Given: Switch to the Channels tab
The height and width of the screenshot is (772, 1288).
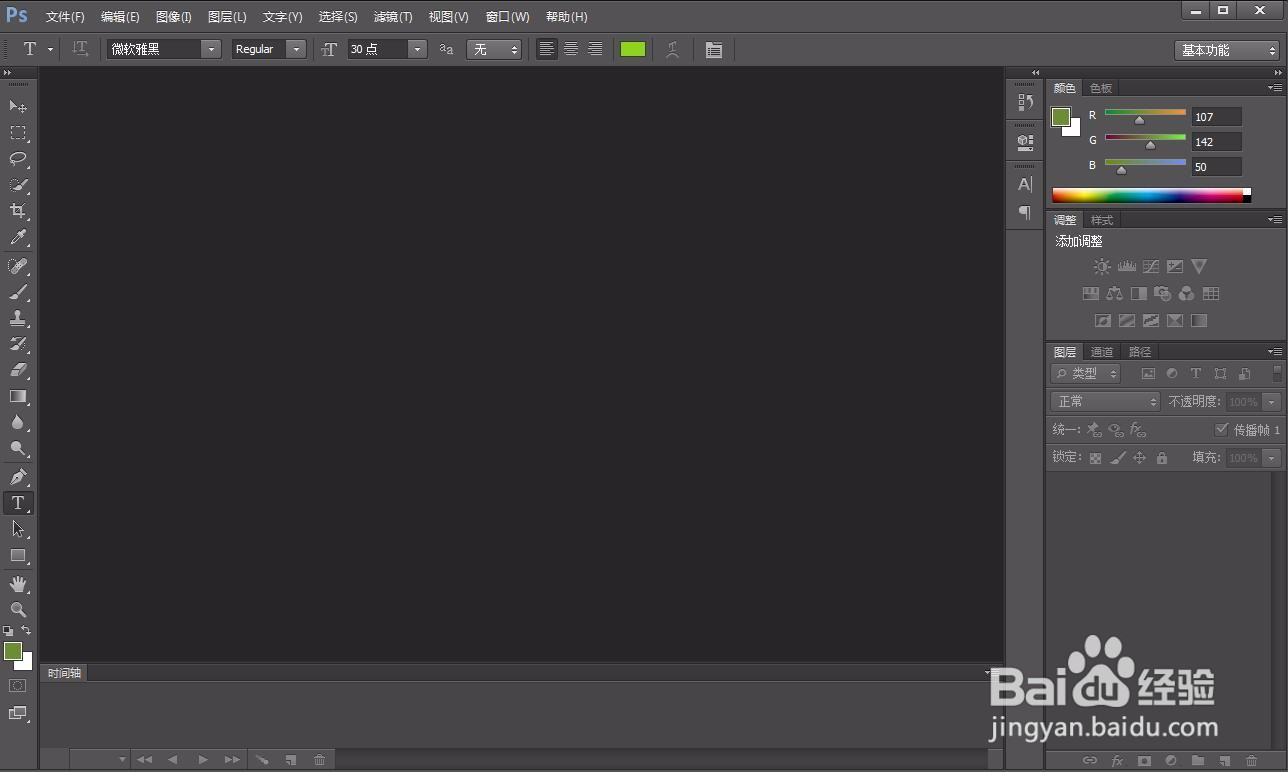Looking at the screenshot, I should [x=1102, y=352].
